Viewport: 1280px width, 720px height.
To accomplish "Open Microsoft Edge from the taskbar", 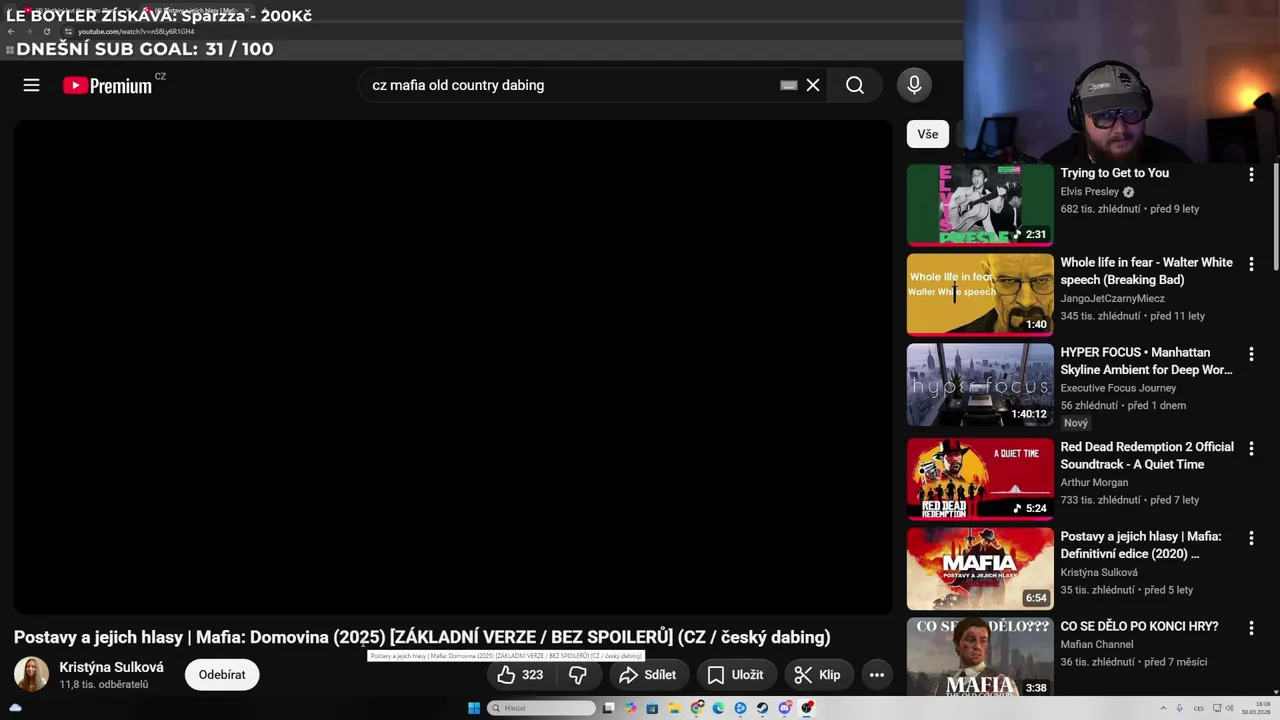I will [718, 708].
